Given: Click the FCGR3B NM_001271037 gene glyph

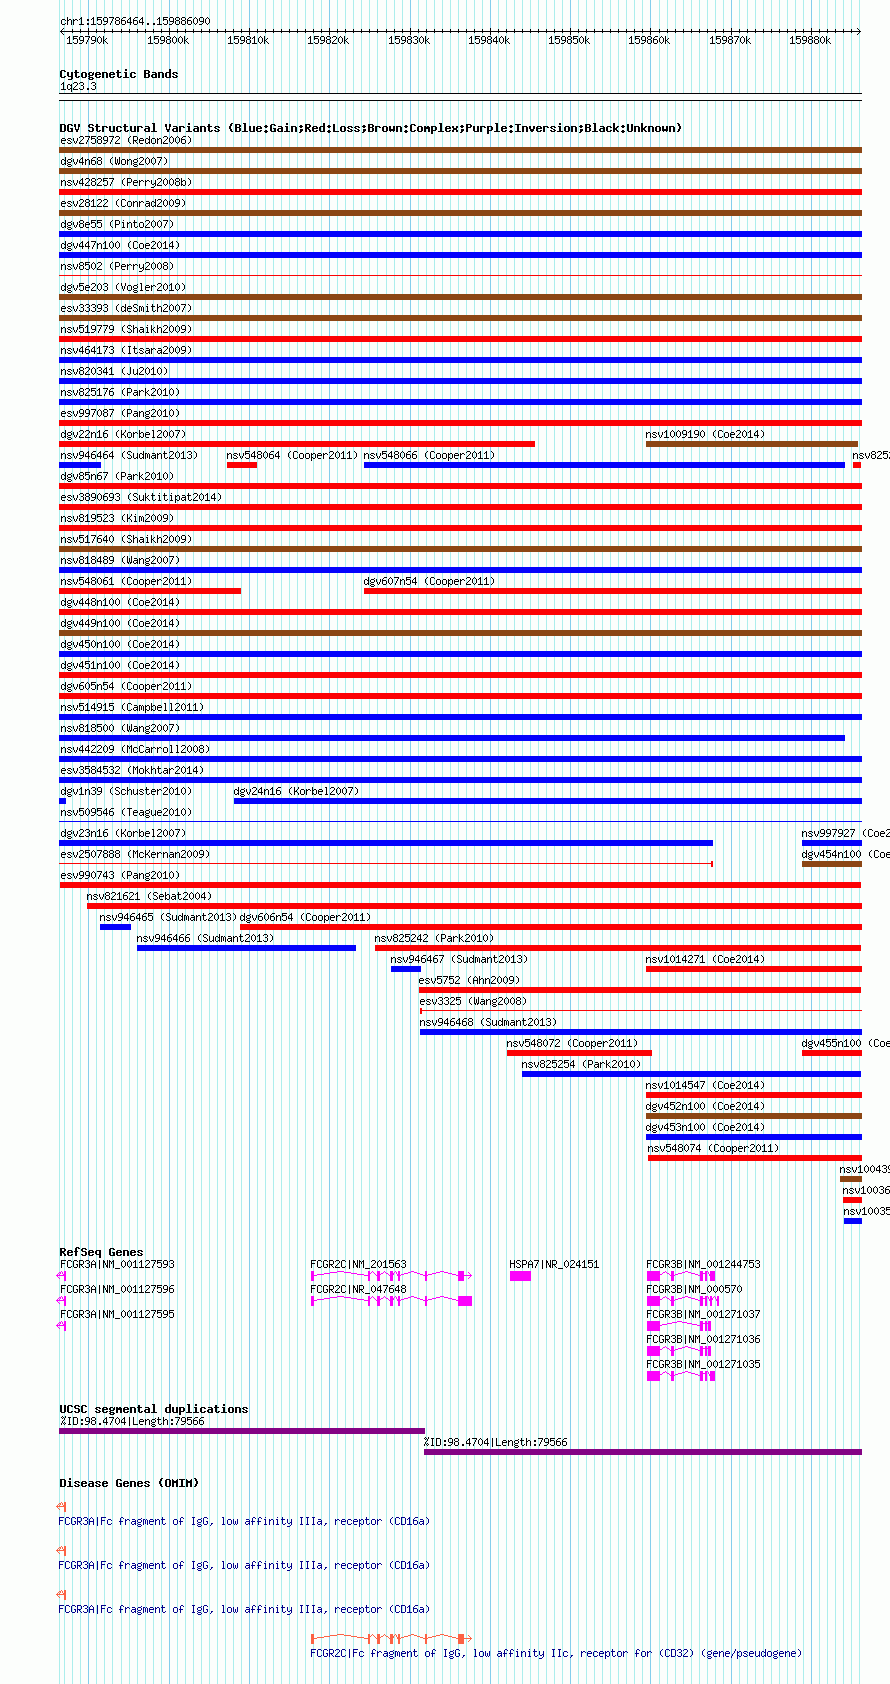Looking at the screenshot, I should pos(681,1326).
